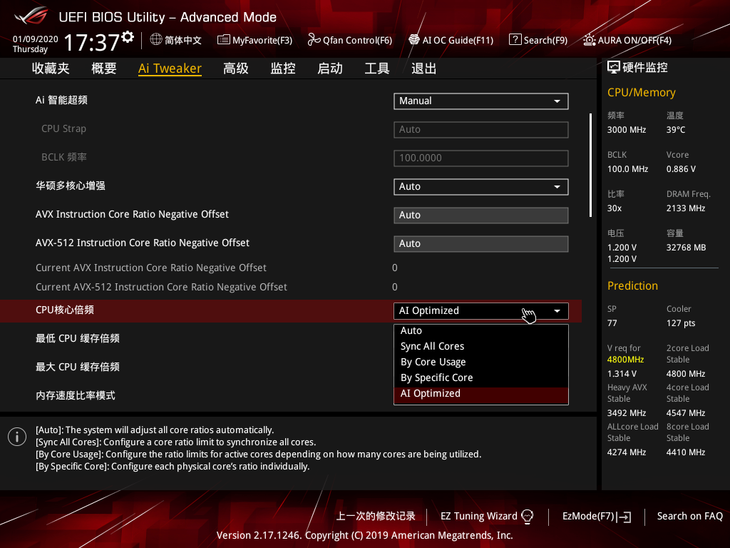Collapse the CPU核心倍频 AI Optimized dropdown
Viewport: 730px width, 548px height.
point(480,311)
